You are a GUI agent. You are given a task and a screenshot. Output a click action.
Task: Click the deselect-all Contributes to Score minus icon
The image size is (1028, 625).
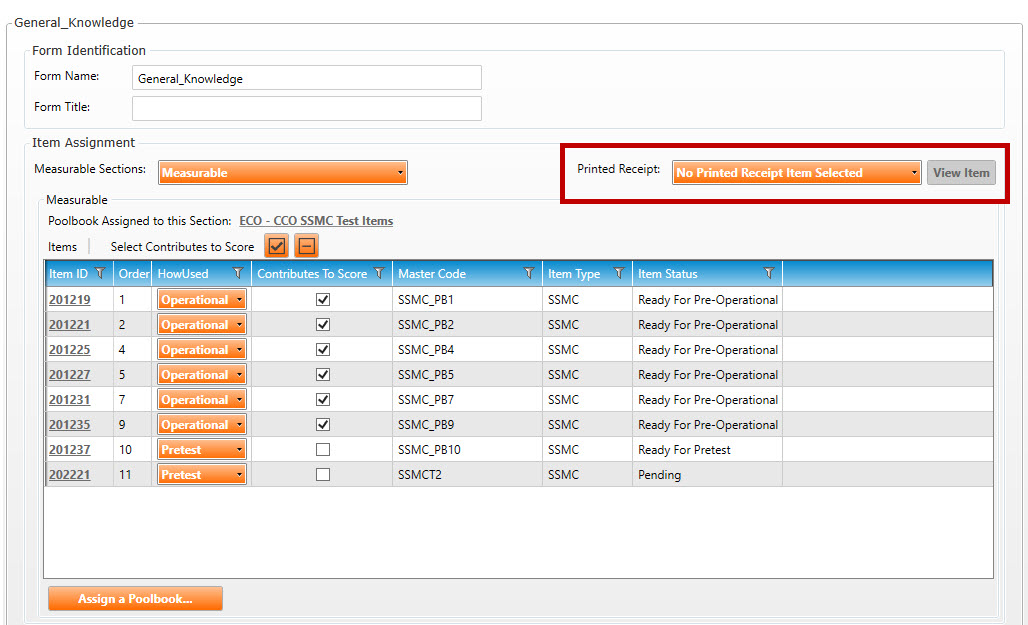(306, 246)
